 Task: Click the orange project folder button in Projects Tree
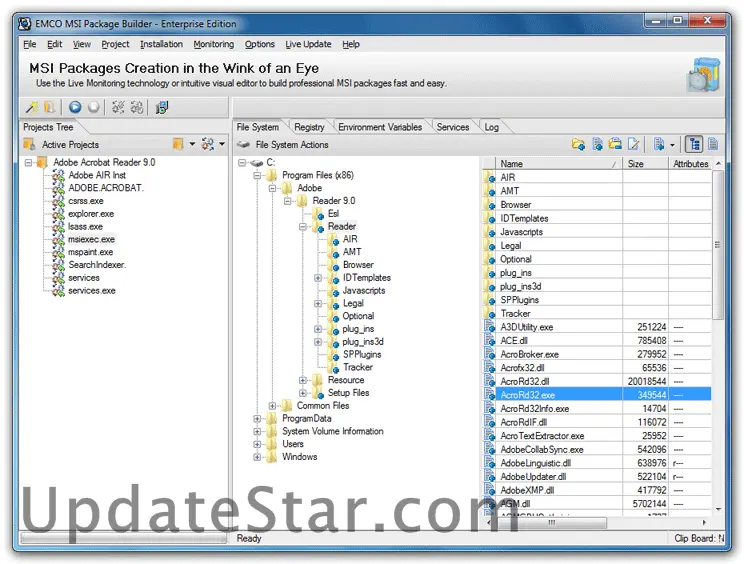178,144
